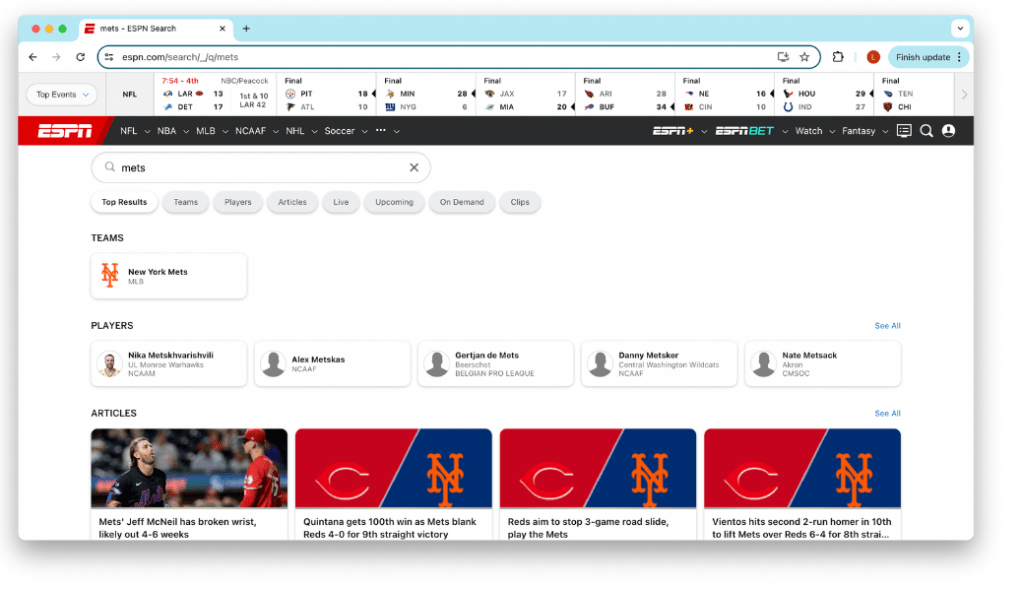Select the Articles filter tab
The height and width of the screenshot is (589, 1022).
click(x=292, y=202)
